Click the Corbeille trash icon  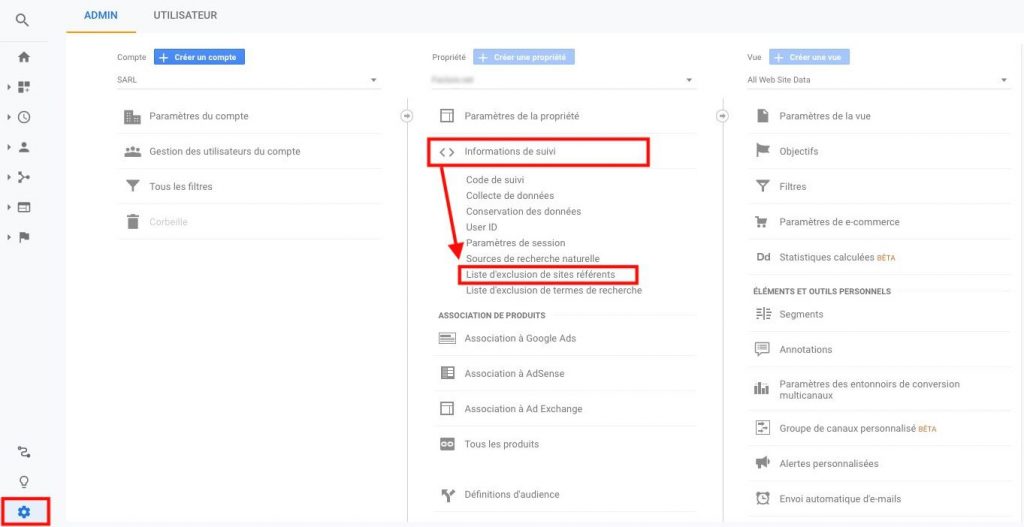pos(132,222)
